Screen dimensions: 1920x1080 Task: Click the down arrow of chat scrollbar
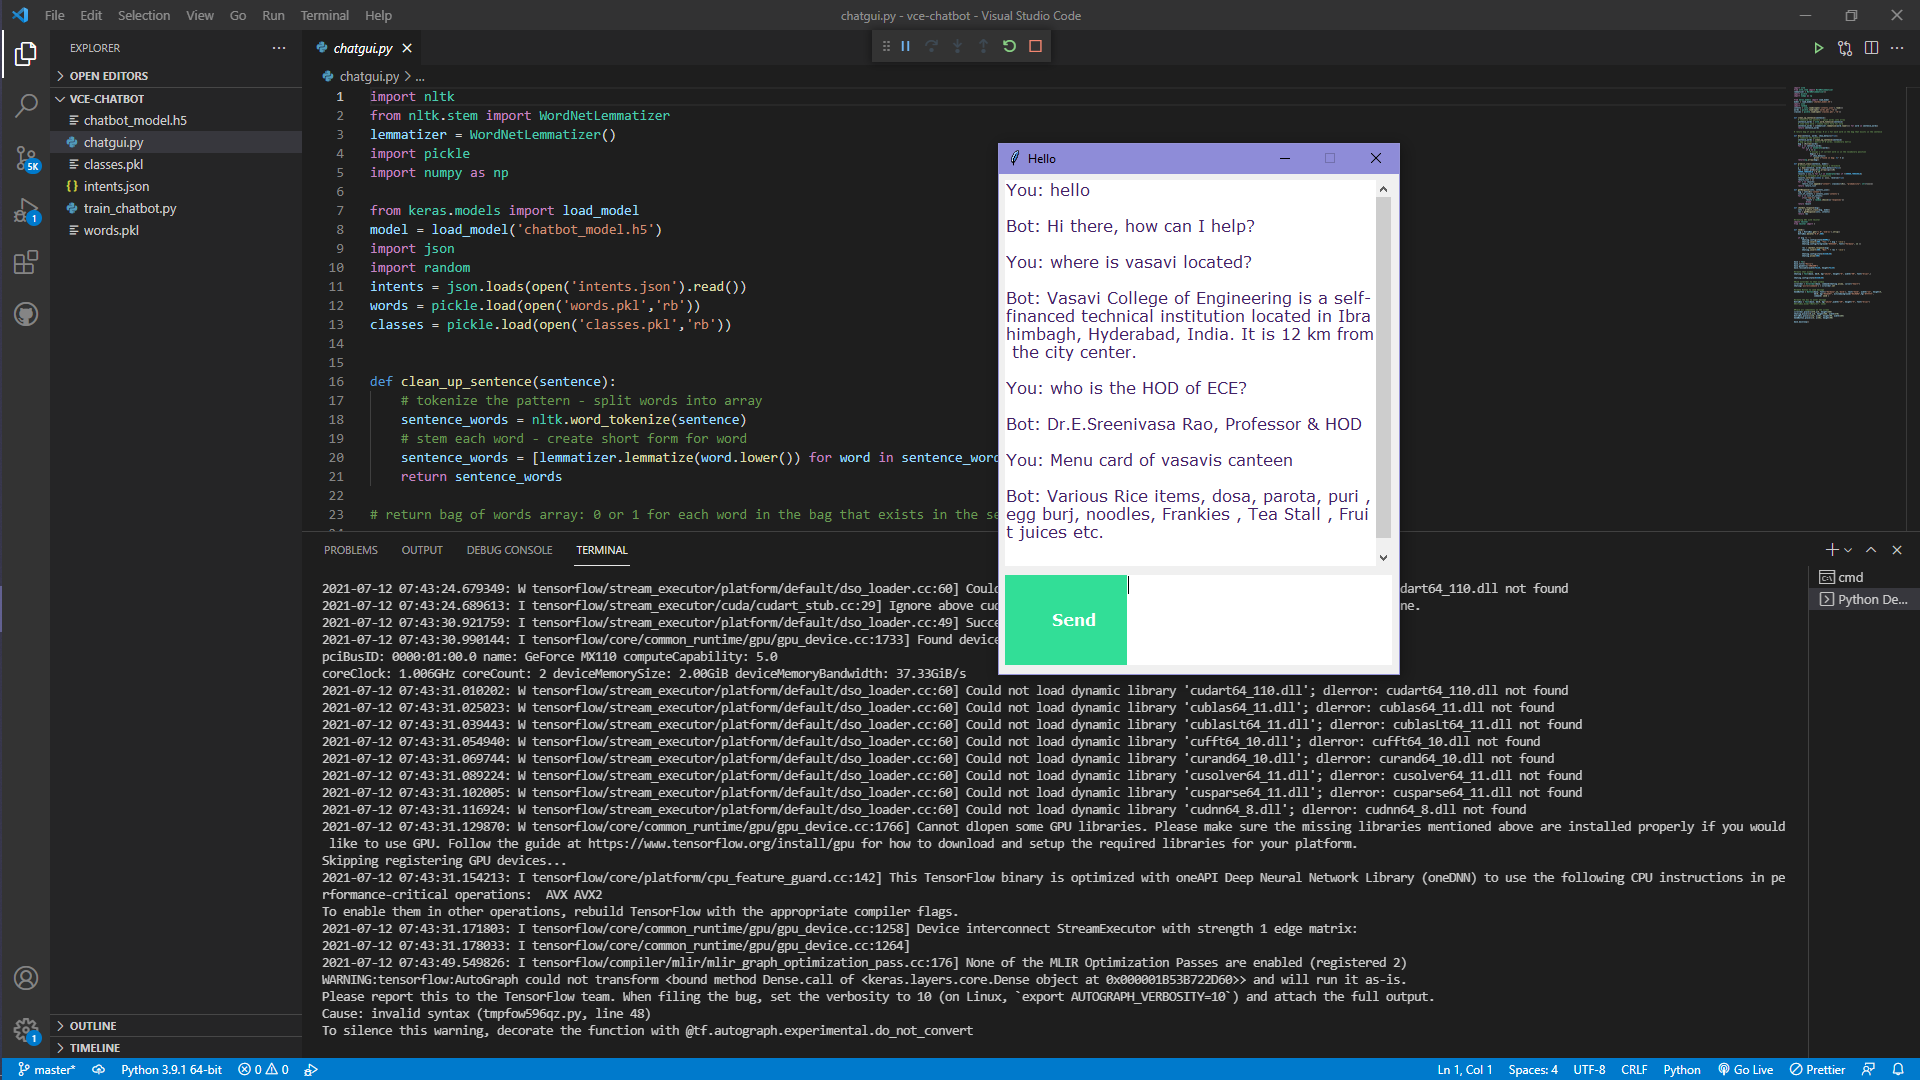(x=1383, y=558)
